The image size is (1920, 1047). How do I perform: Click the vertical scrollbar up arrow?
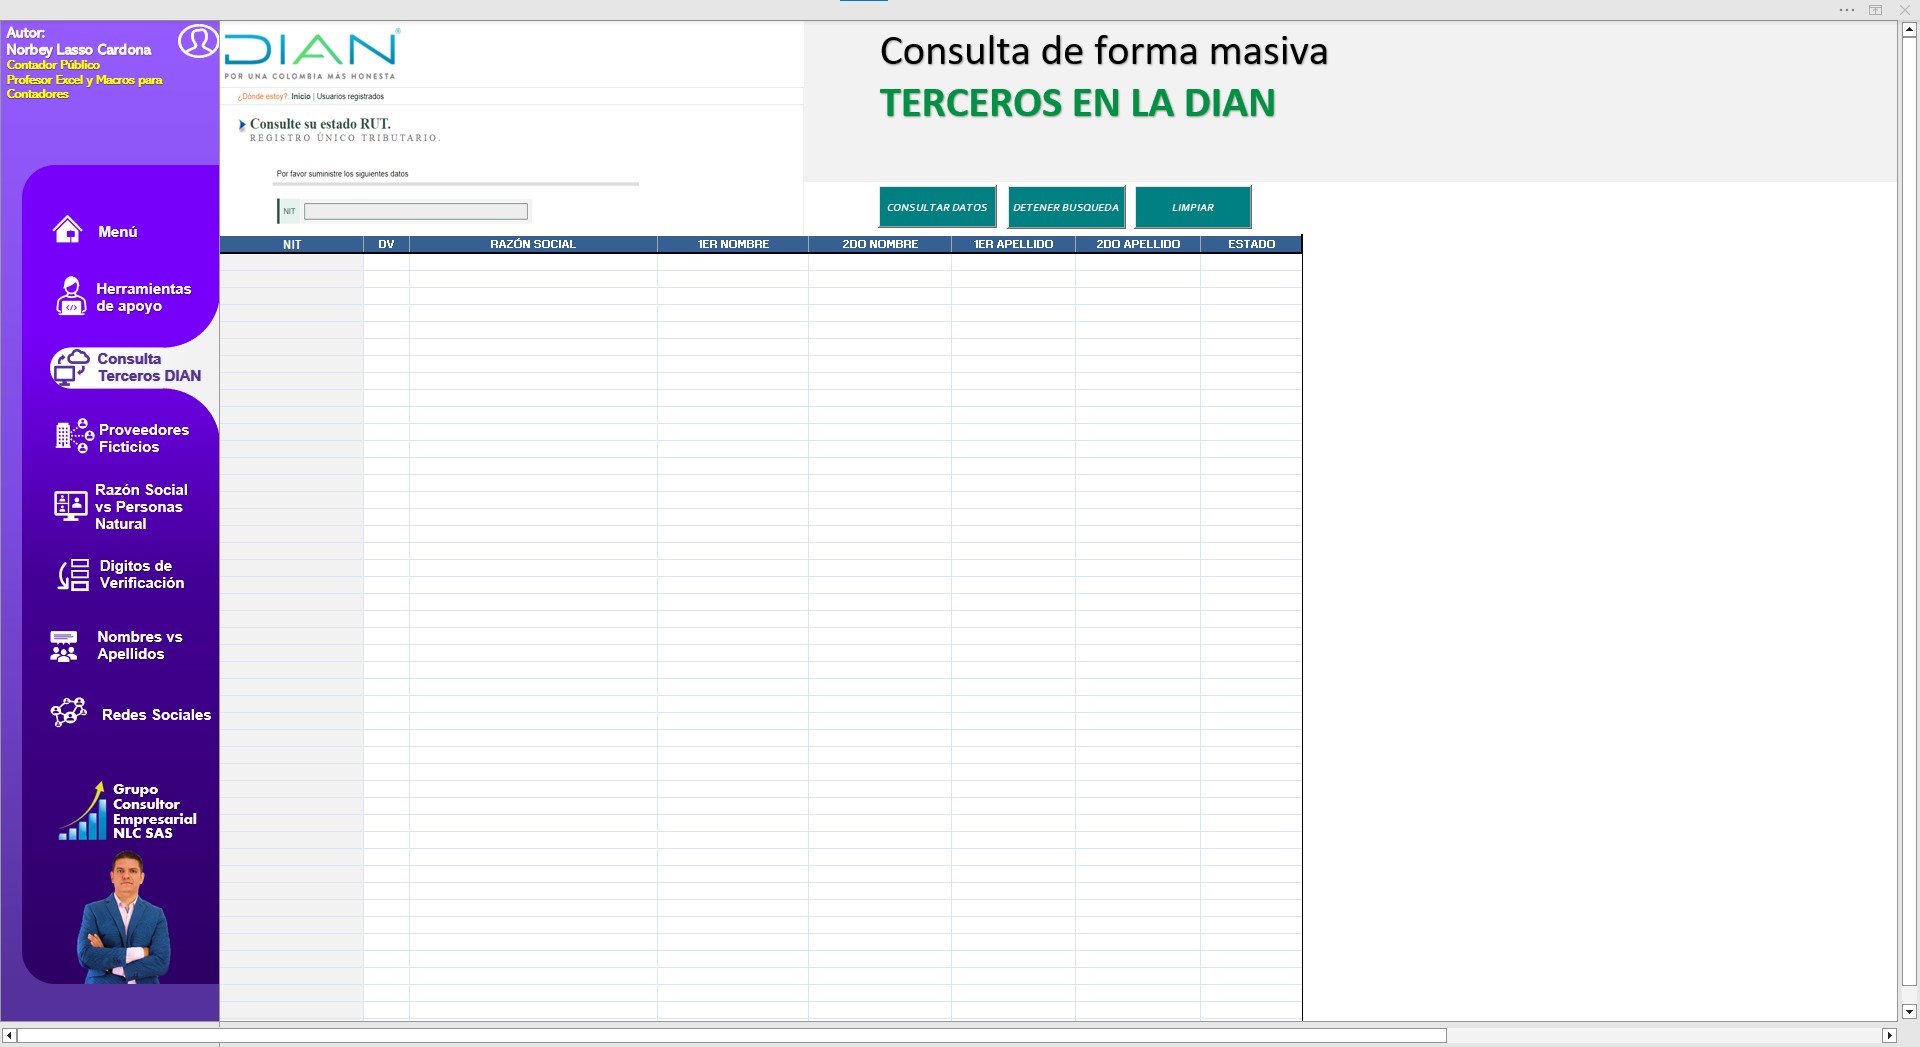tap(1909, 30)
